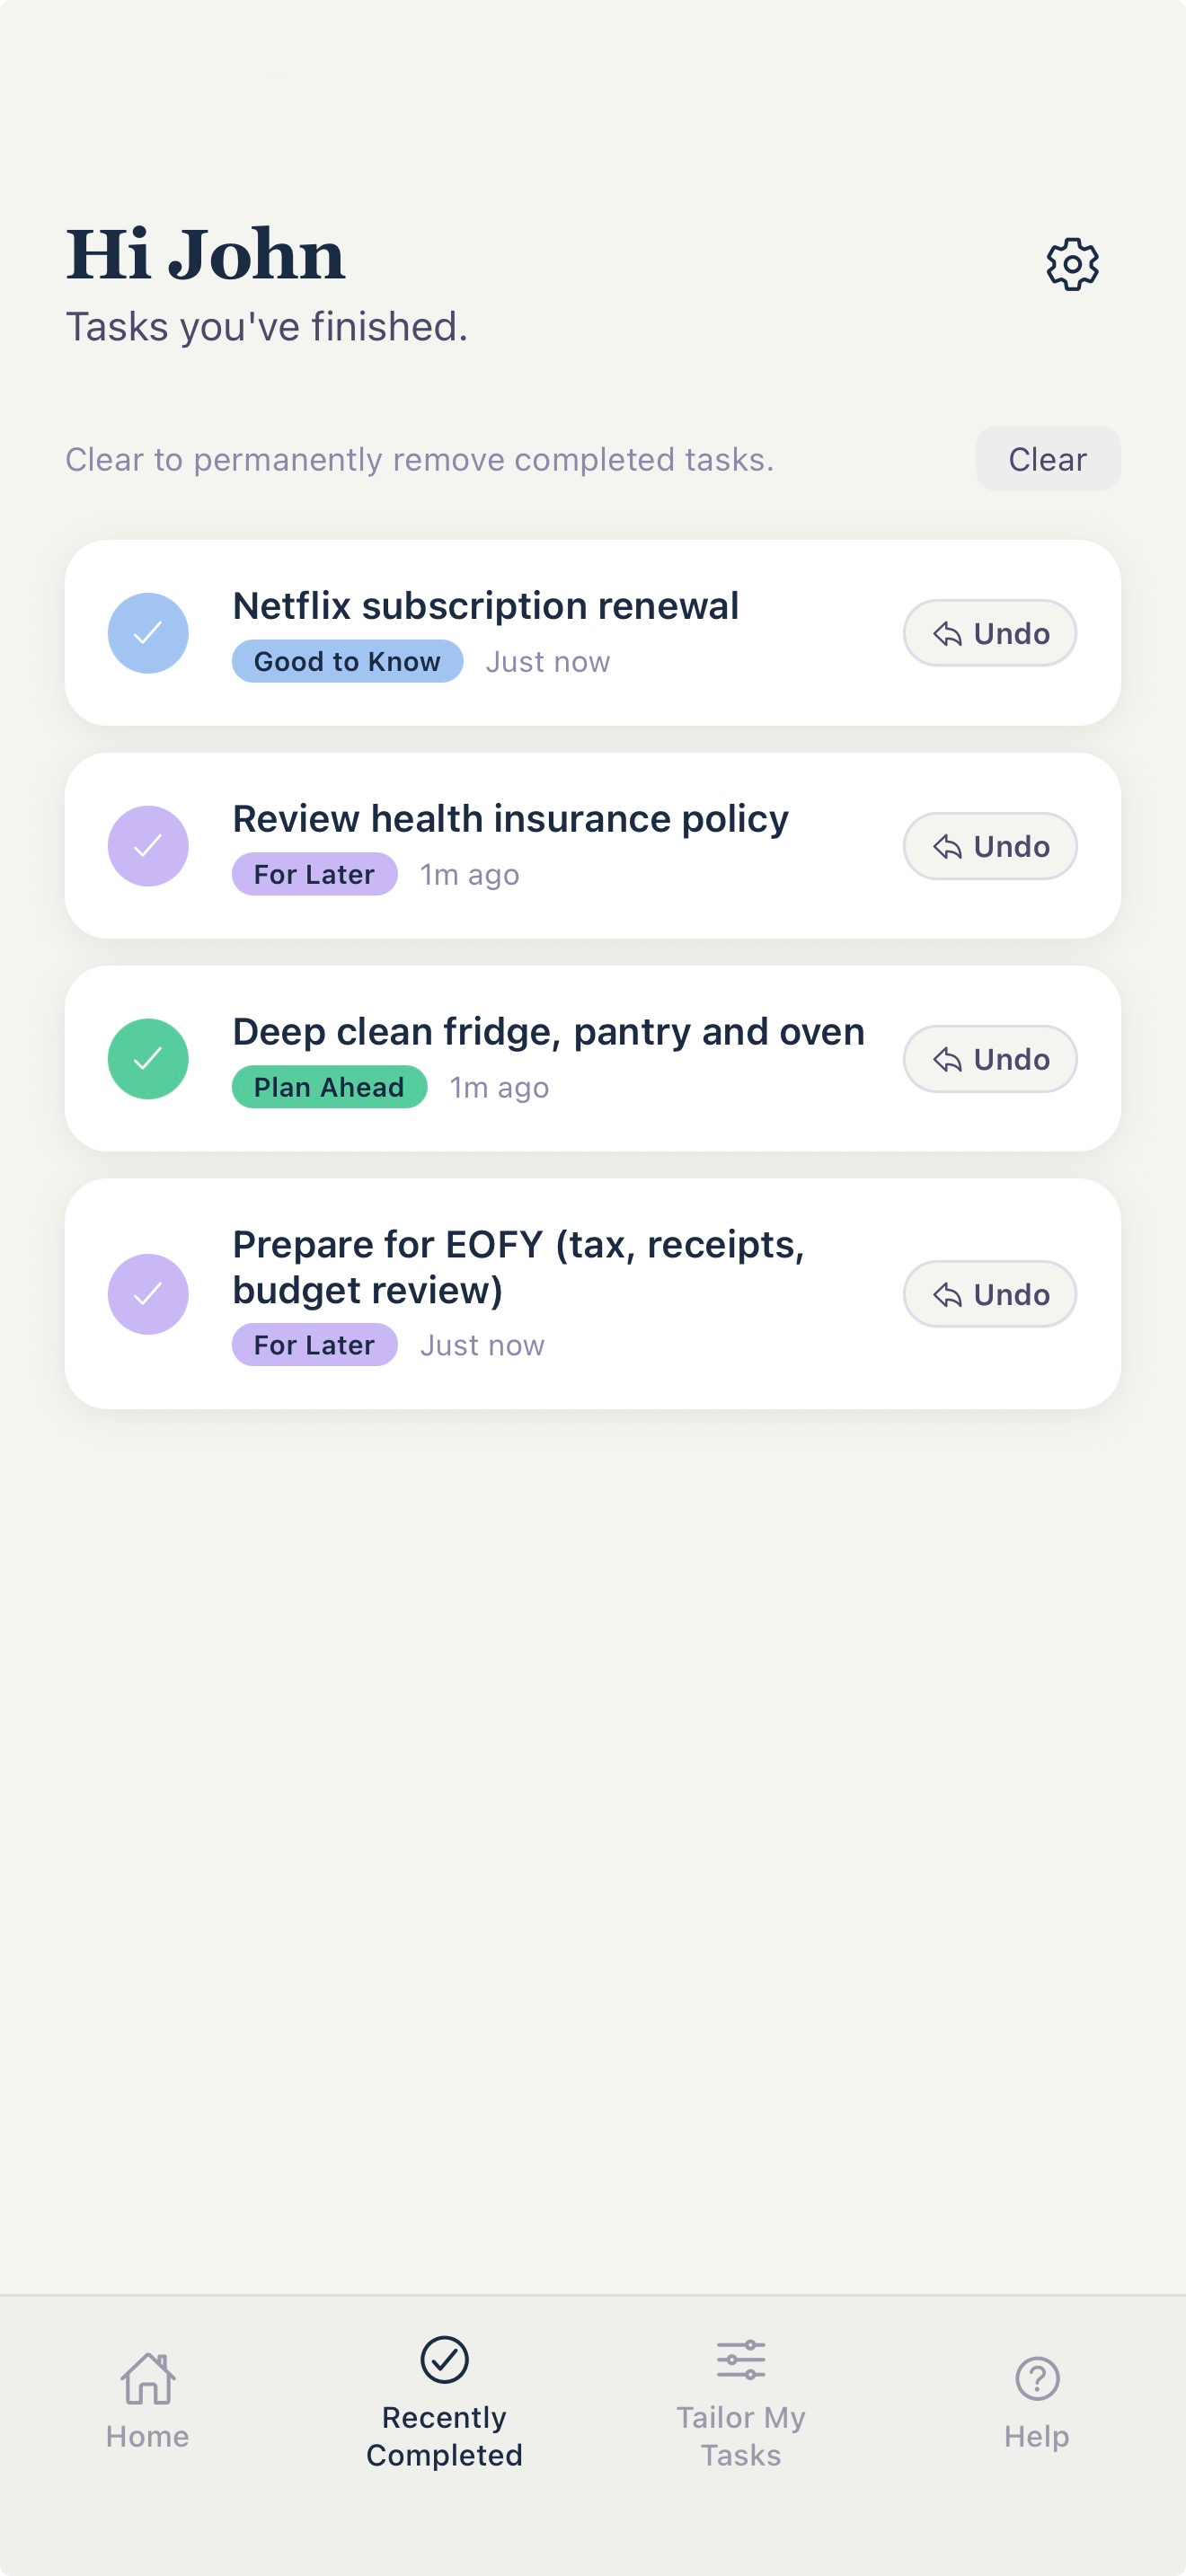The image size is (1186, 2576).
Task: Select the For Later tag on health insurance
Action: point(314,874)
